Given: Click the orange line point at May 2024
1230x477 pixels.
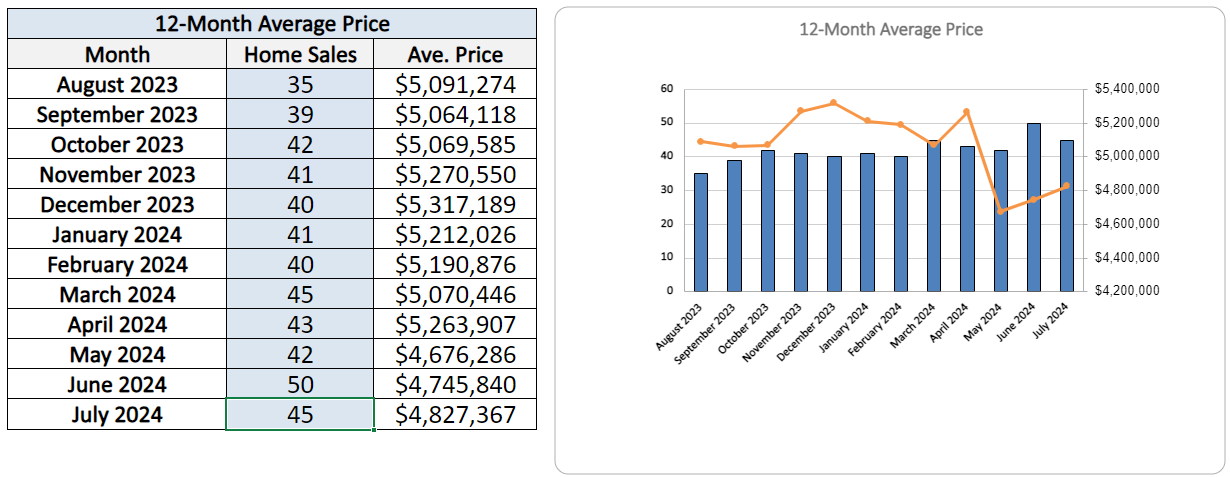Looking at the screenshot, I should click(x=1001, y=211).
